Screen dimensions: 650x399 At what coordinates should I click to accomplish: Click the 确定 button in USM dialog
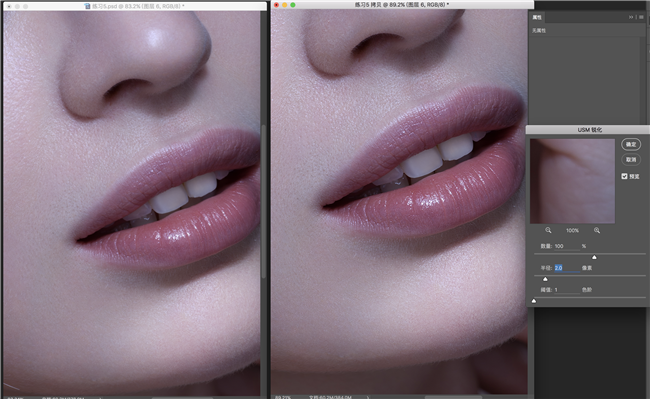pyautogui.click(x=631, y=144)
